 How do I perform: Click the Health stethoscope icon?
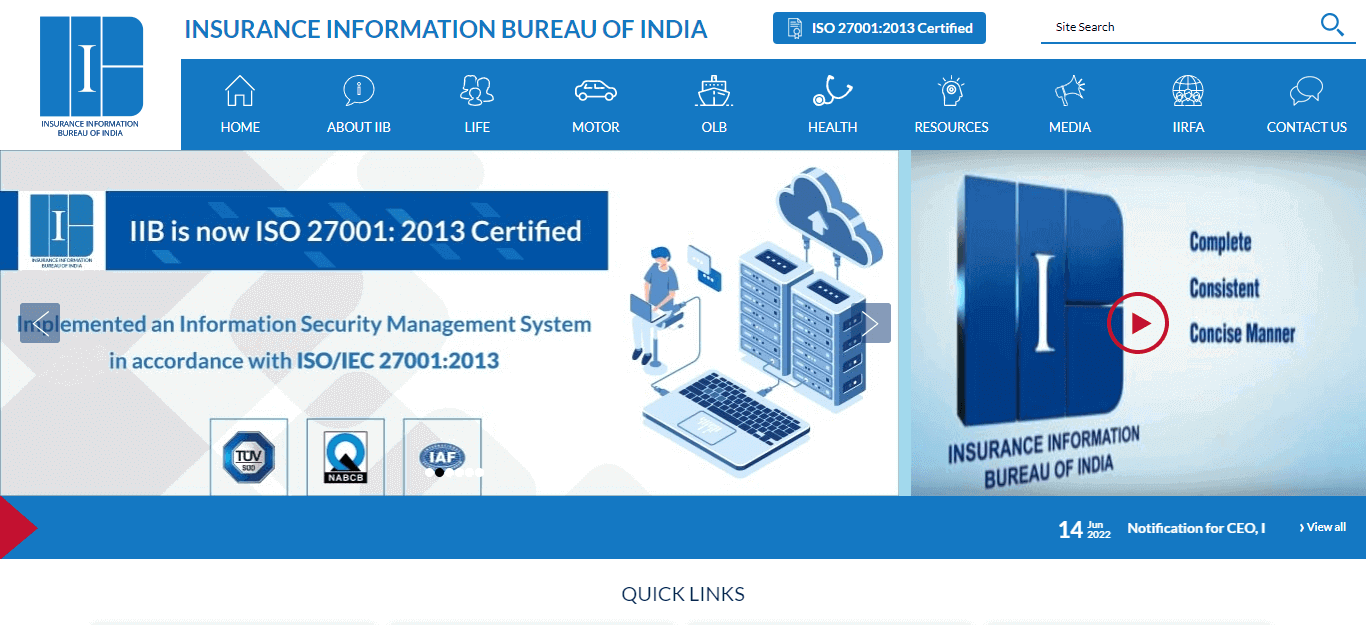tap(832, 90)
